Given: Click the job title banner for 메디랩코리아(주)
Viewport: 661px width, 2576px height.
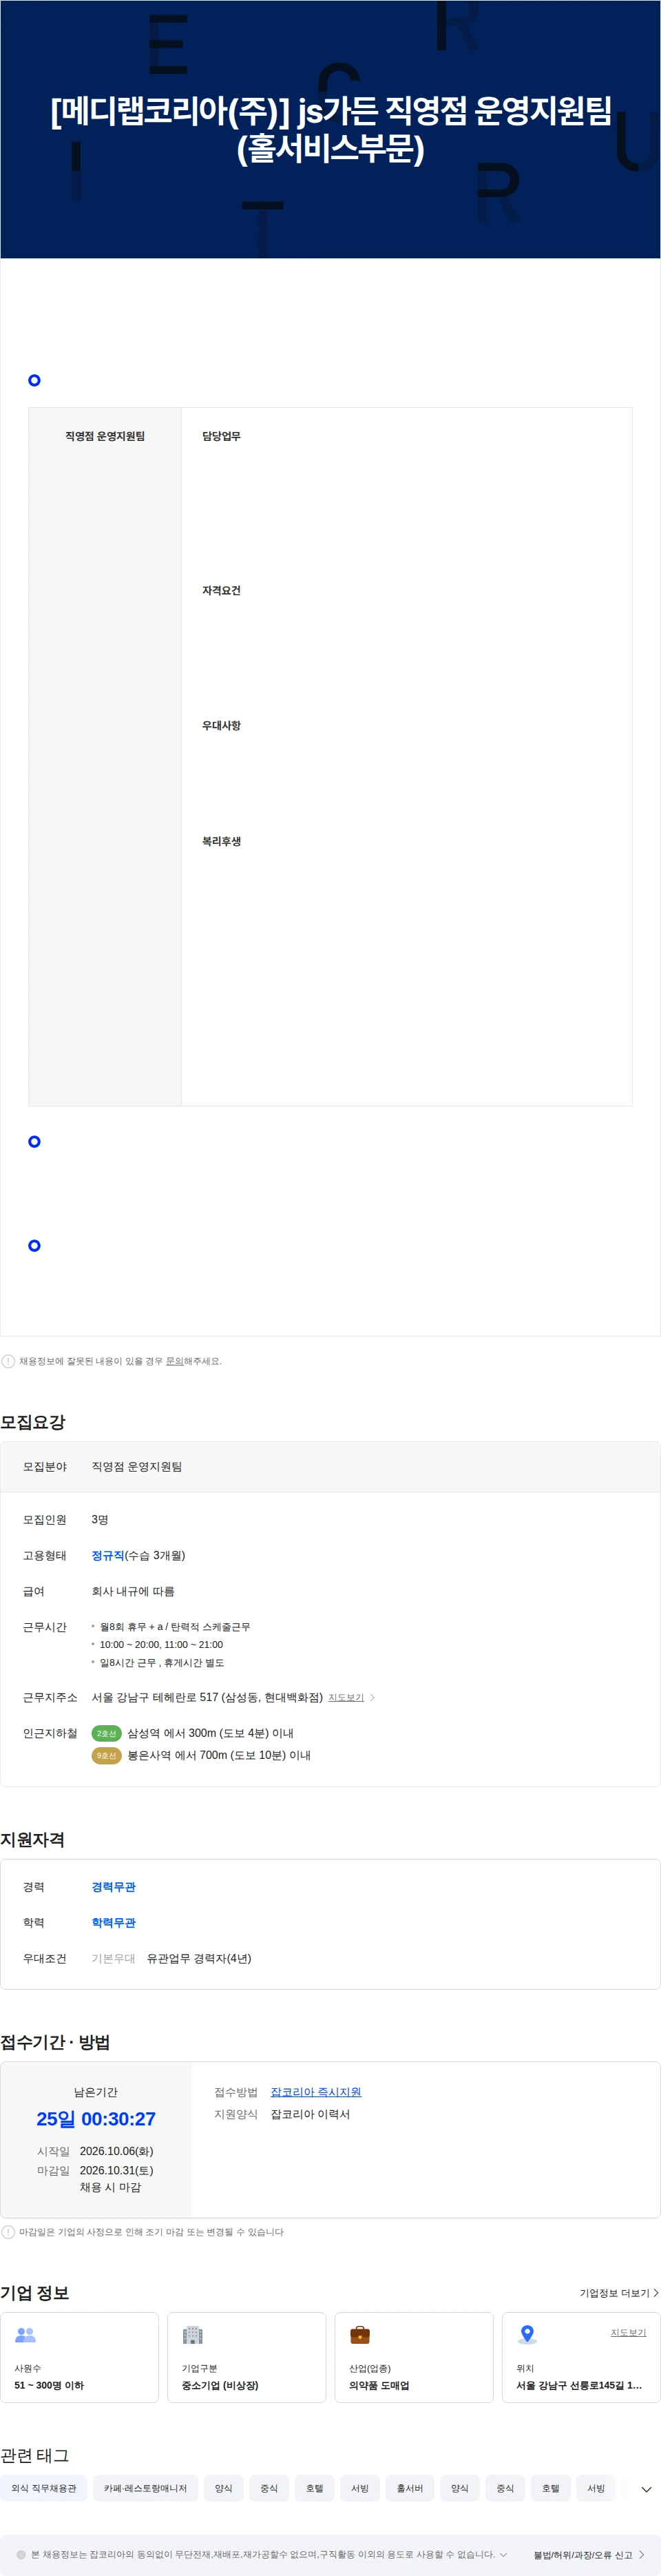Looking at the screenshot, I should click(x=330, y=129).
